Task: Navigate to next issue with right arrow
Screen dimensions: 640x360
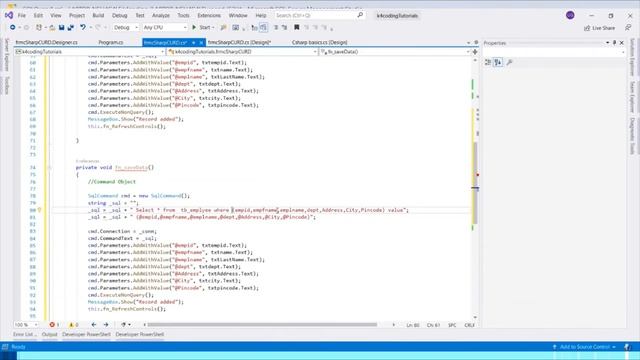Action: (x=106, y=325)
